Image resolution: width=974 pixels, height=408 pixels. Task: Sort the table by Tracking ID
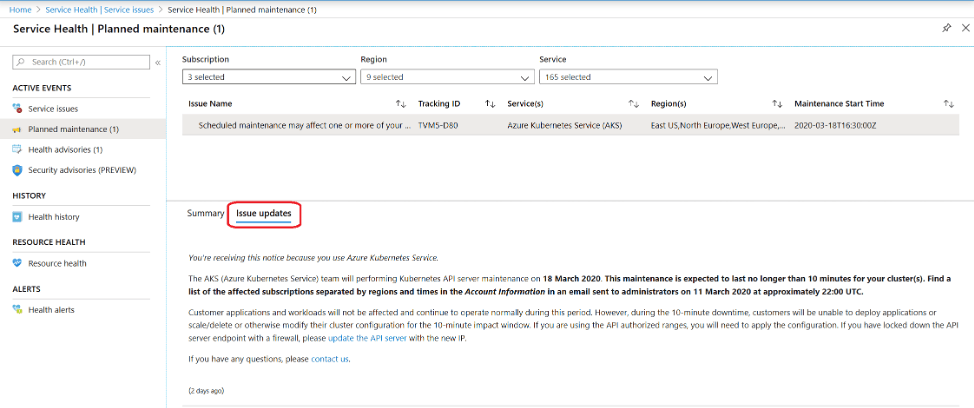pos(490,104)
